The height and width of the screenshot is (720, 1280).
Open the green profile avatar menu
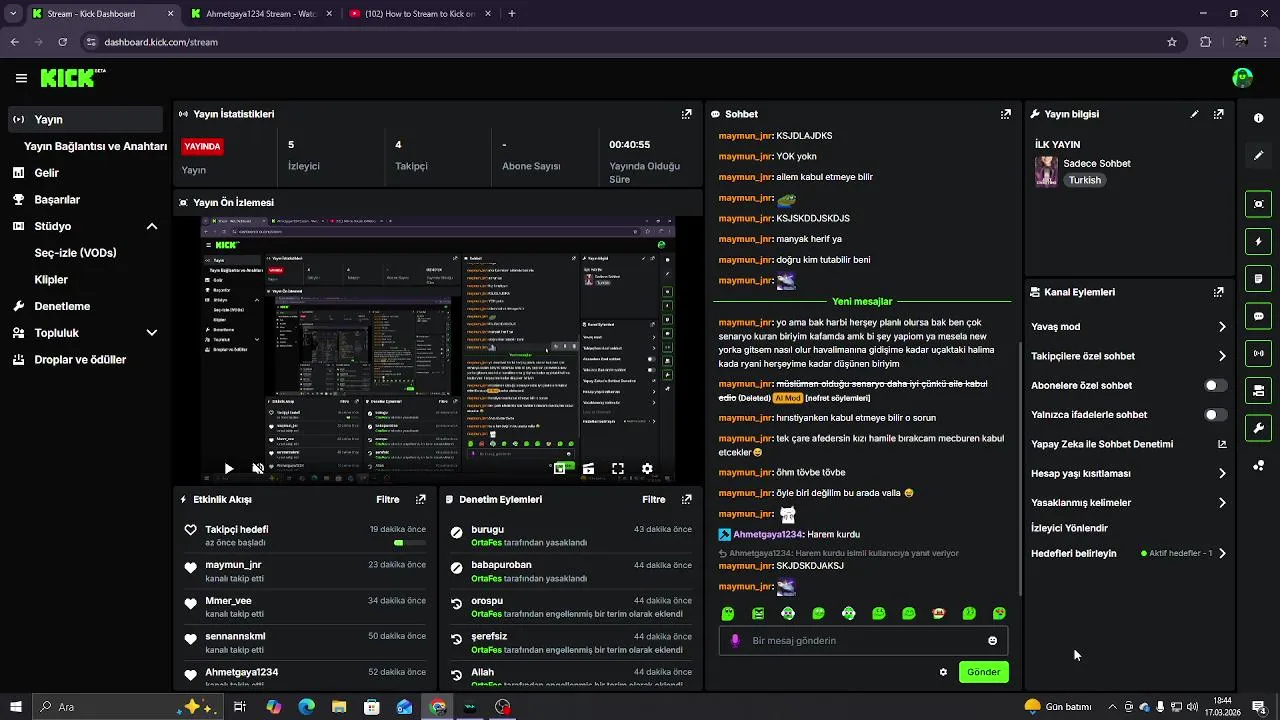click(x=1242, y=78)
